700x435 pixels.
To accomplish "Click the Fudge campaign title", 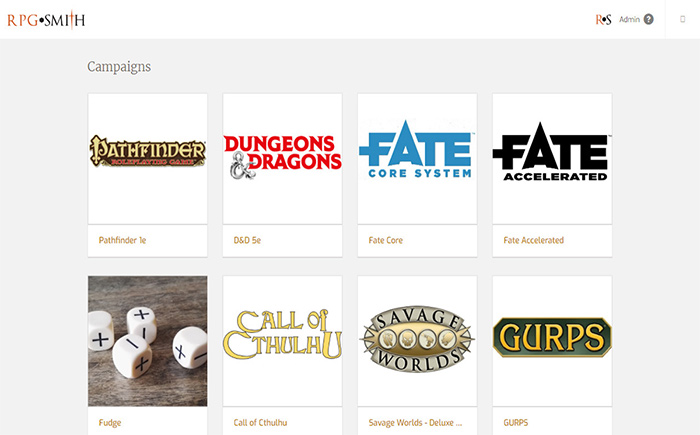I will [110, 422].
